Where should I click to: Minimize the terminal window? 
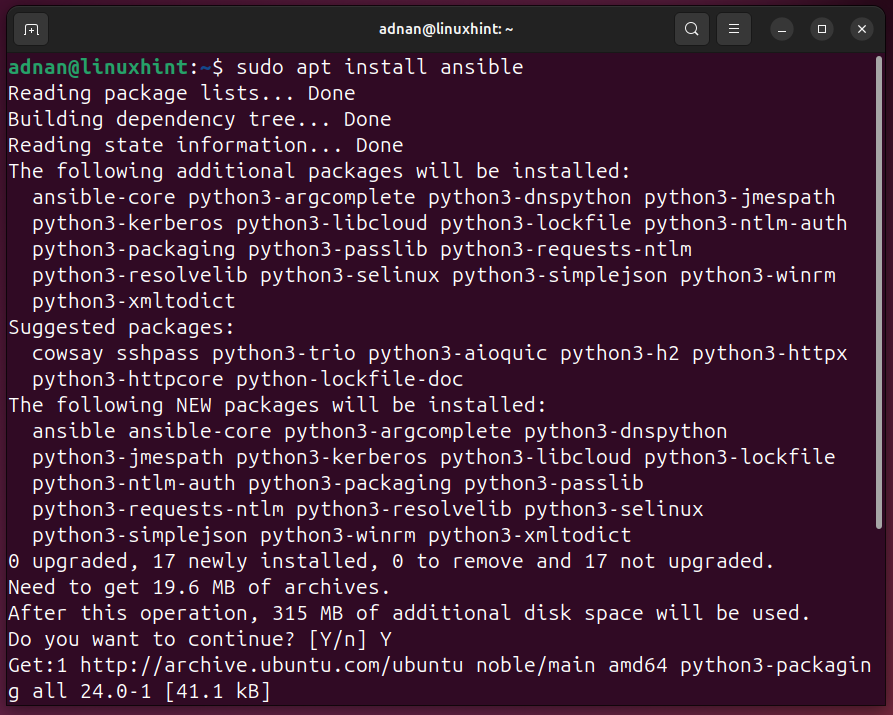tap(782, 29)
